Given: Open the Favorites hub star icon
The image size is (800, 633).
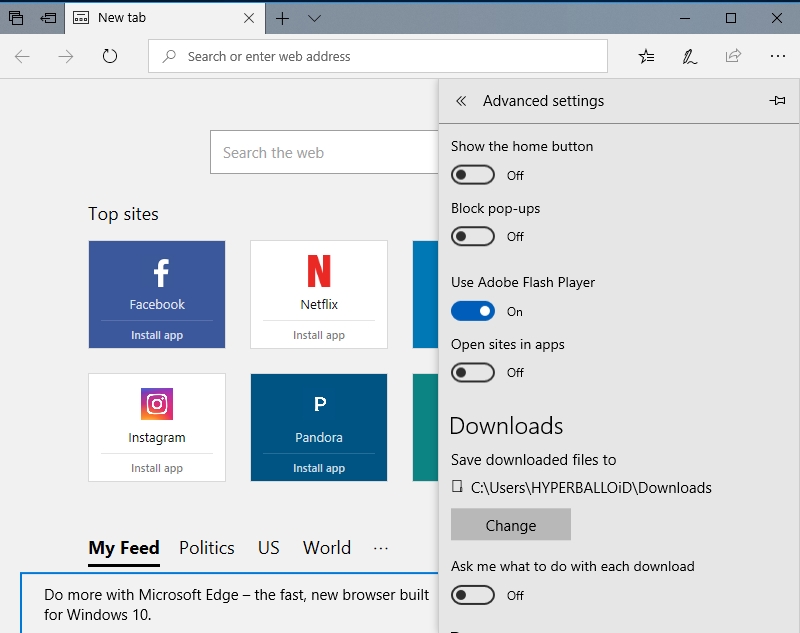Looking at the screenshot, I should tap(646, 56).
